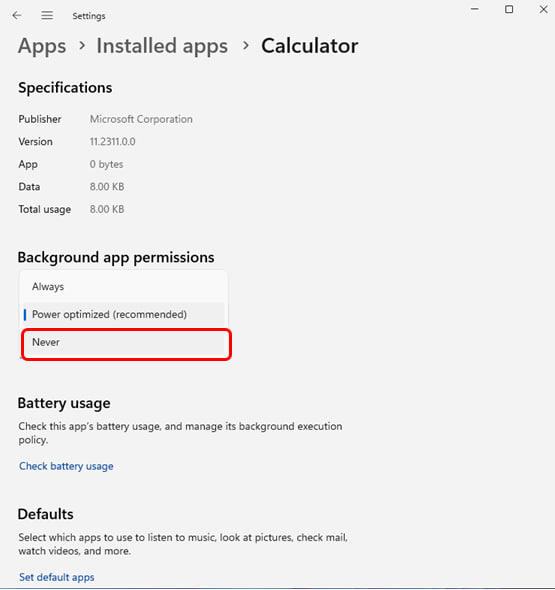Go to Installed apps breadcrumb
Viewport: 555px width, 590px height.
tap(162, 46)
